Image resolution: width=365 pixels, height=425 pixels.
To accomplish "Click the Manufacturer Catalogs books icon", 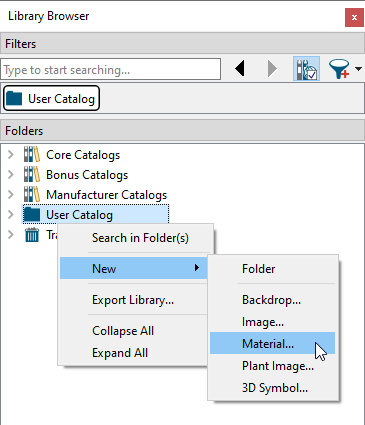I will [x=32, y=195].
